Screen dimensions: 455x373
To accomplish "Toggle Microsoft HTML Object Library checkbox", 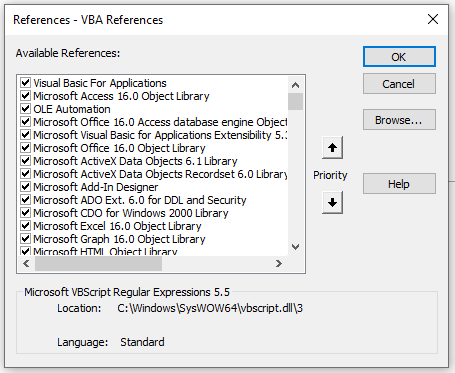I will (x=25, y=251).
